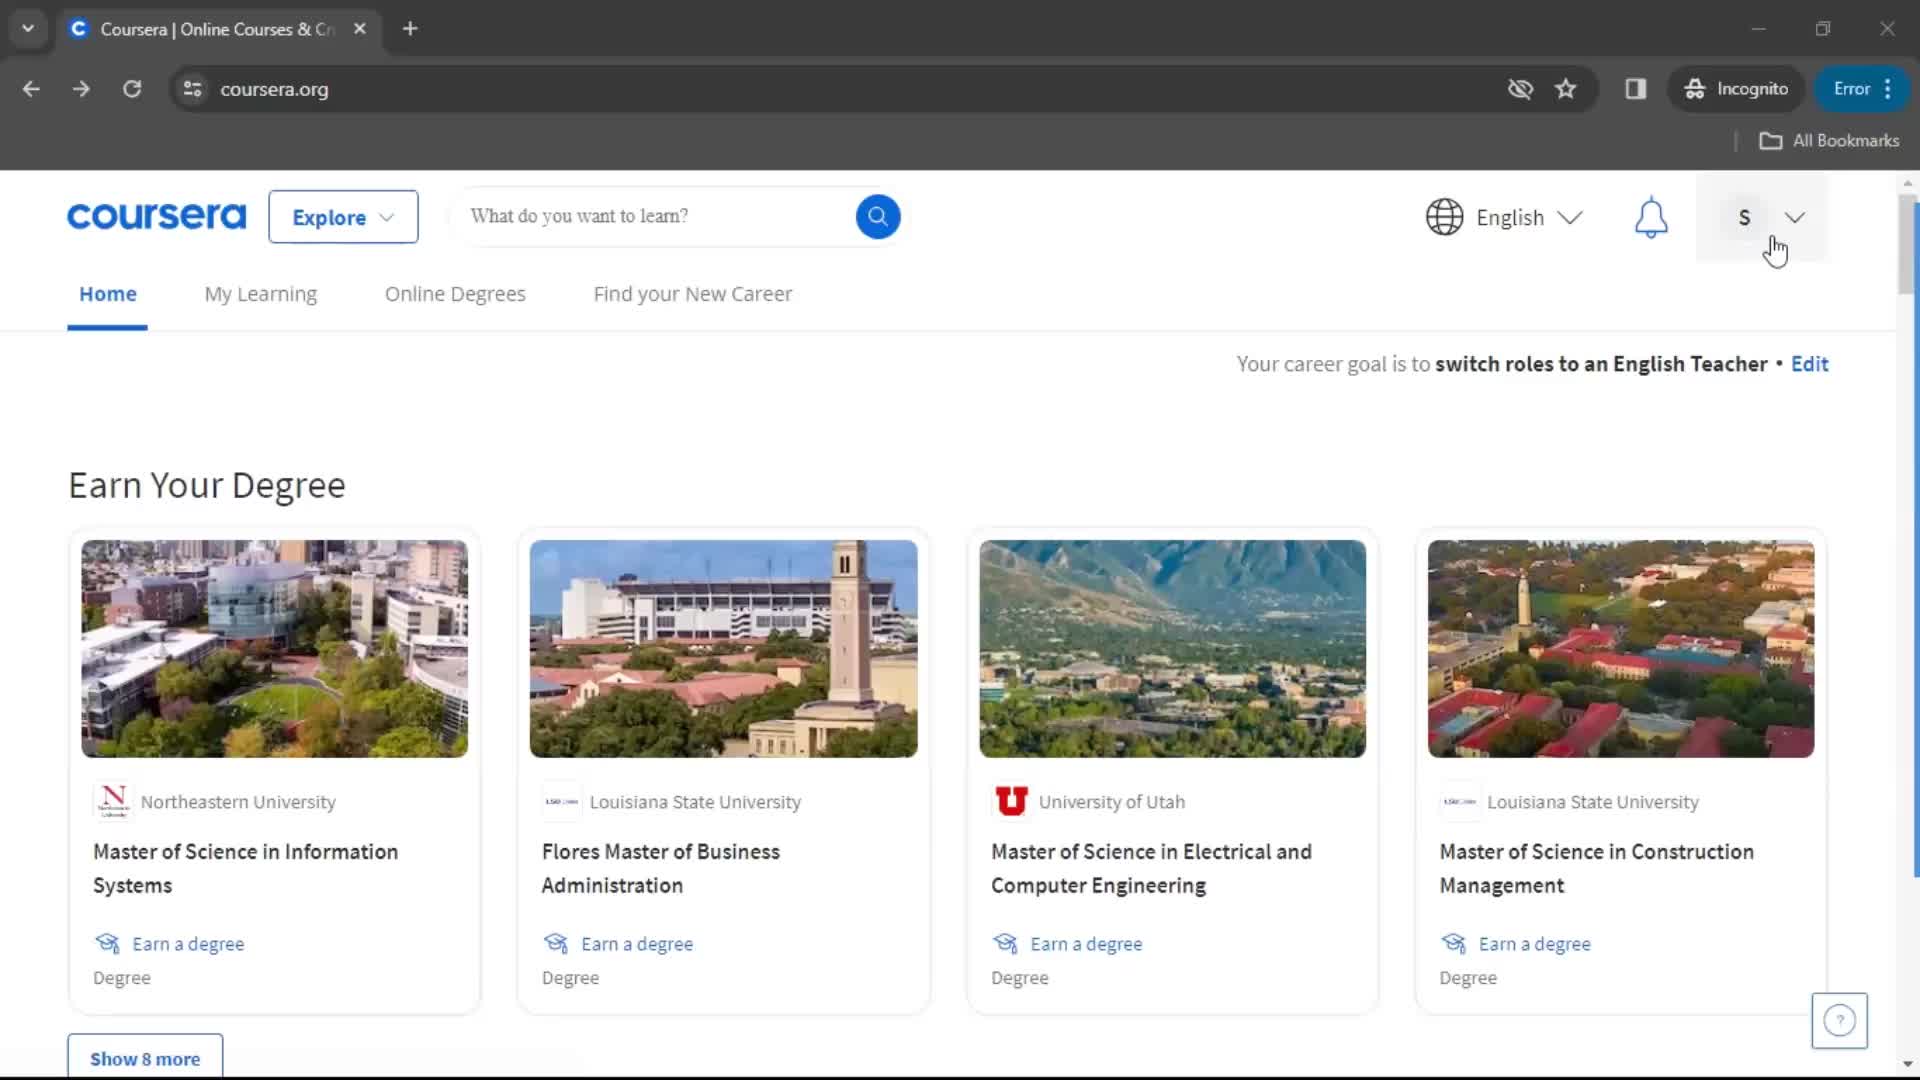Click the browser back arrow
The image size is (1920, 1080).
(31, 89)
